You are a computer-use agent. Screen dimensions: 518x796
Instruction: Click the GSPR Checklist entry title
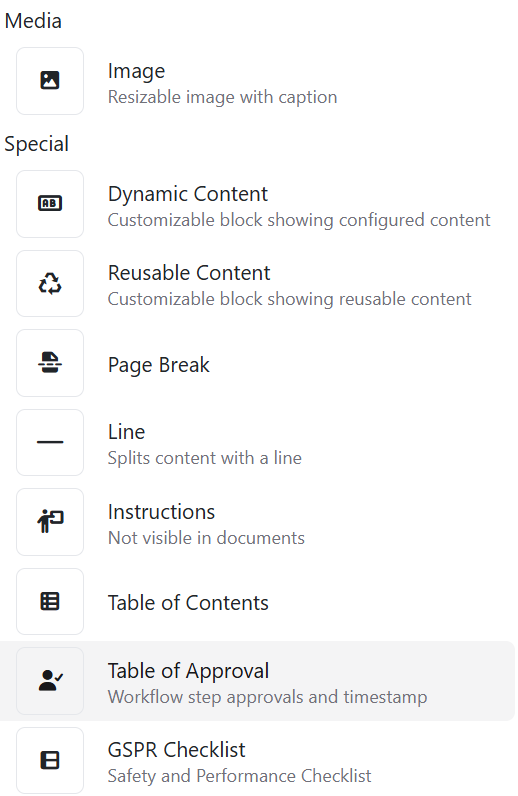[x=176, y=750]
